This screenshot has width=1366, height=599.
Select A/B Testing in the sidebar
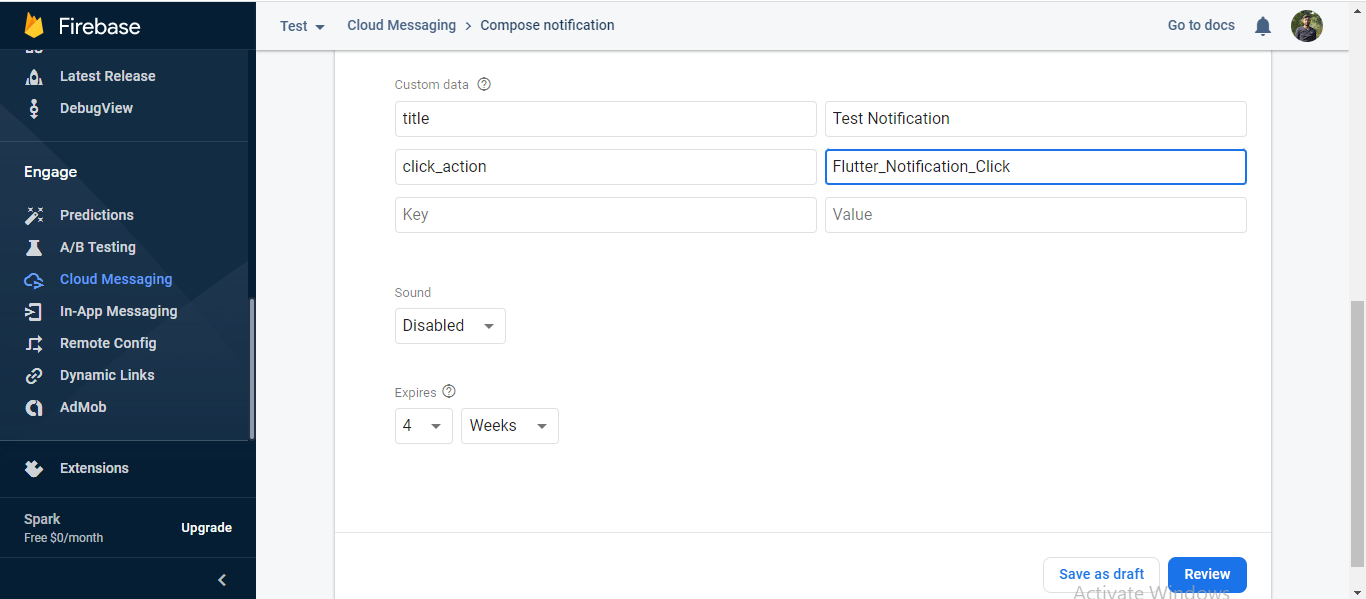click(95, 247)
